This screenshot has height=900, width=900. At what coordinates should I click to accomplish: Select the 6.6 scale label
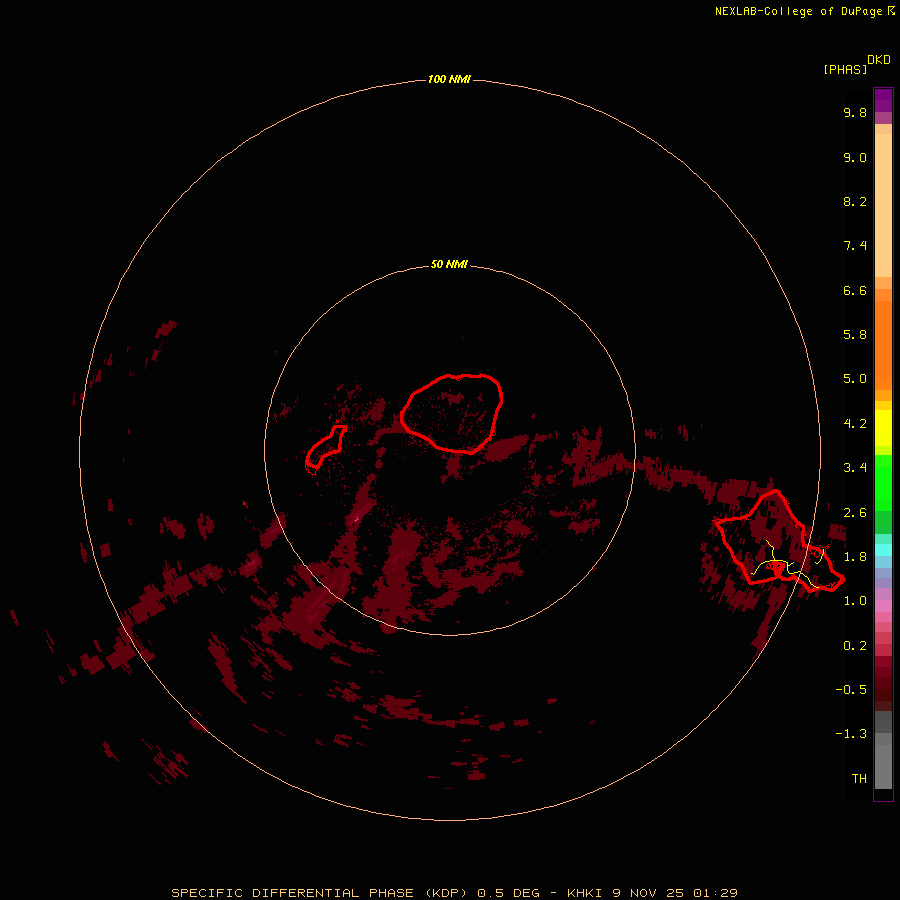(x=855, y=290)
